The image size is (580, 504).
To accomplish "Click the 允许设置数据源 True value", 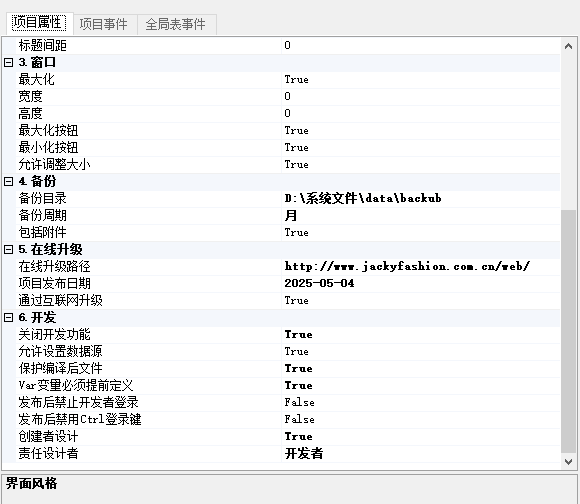I will pos(297,352).
